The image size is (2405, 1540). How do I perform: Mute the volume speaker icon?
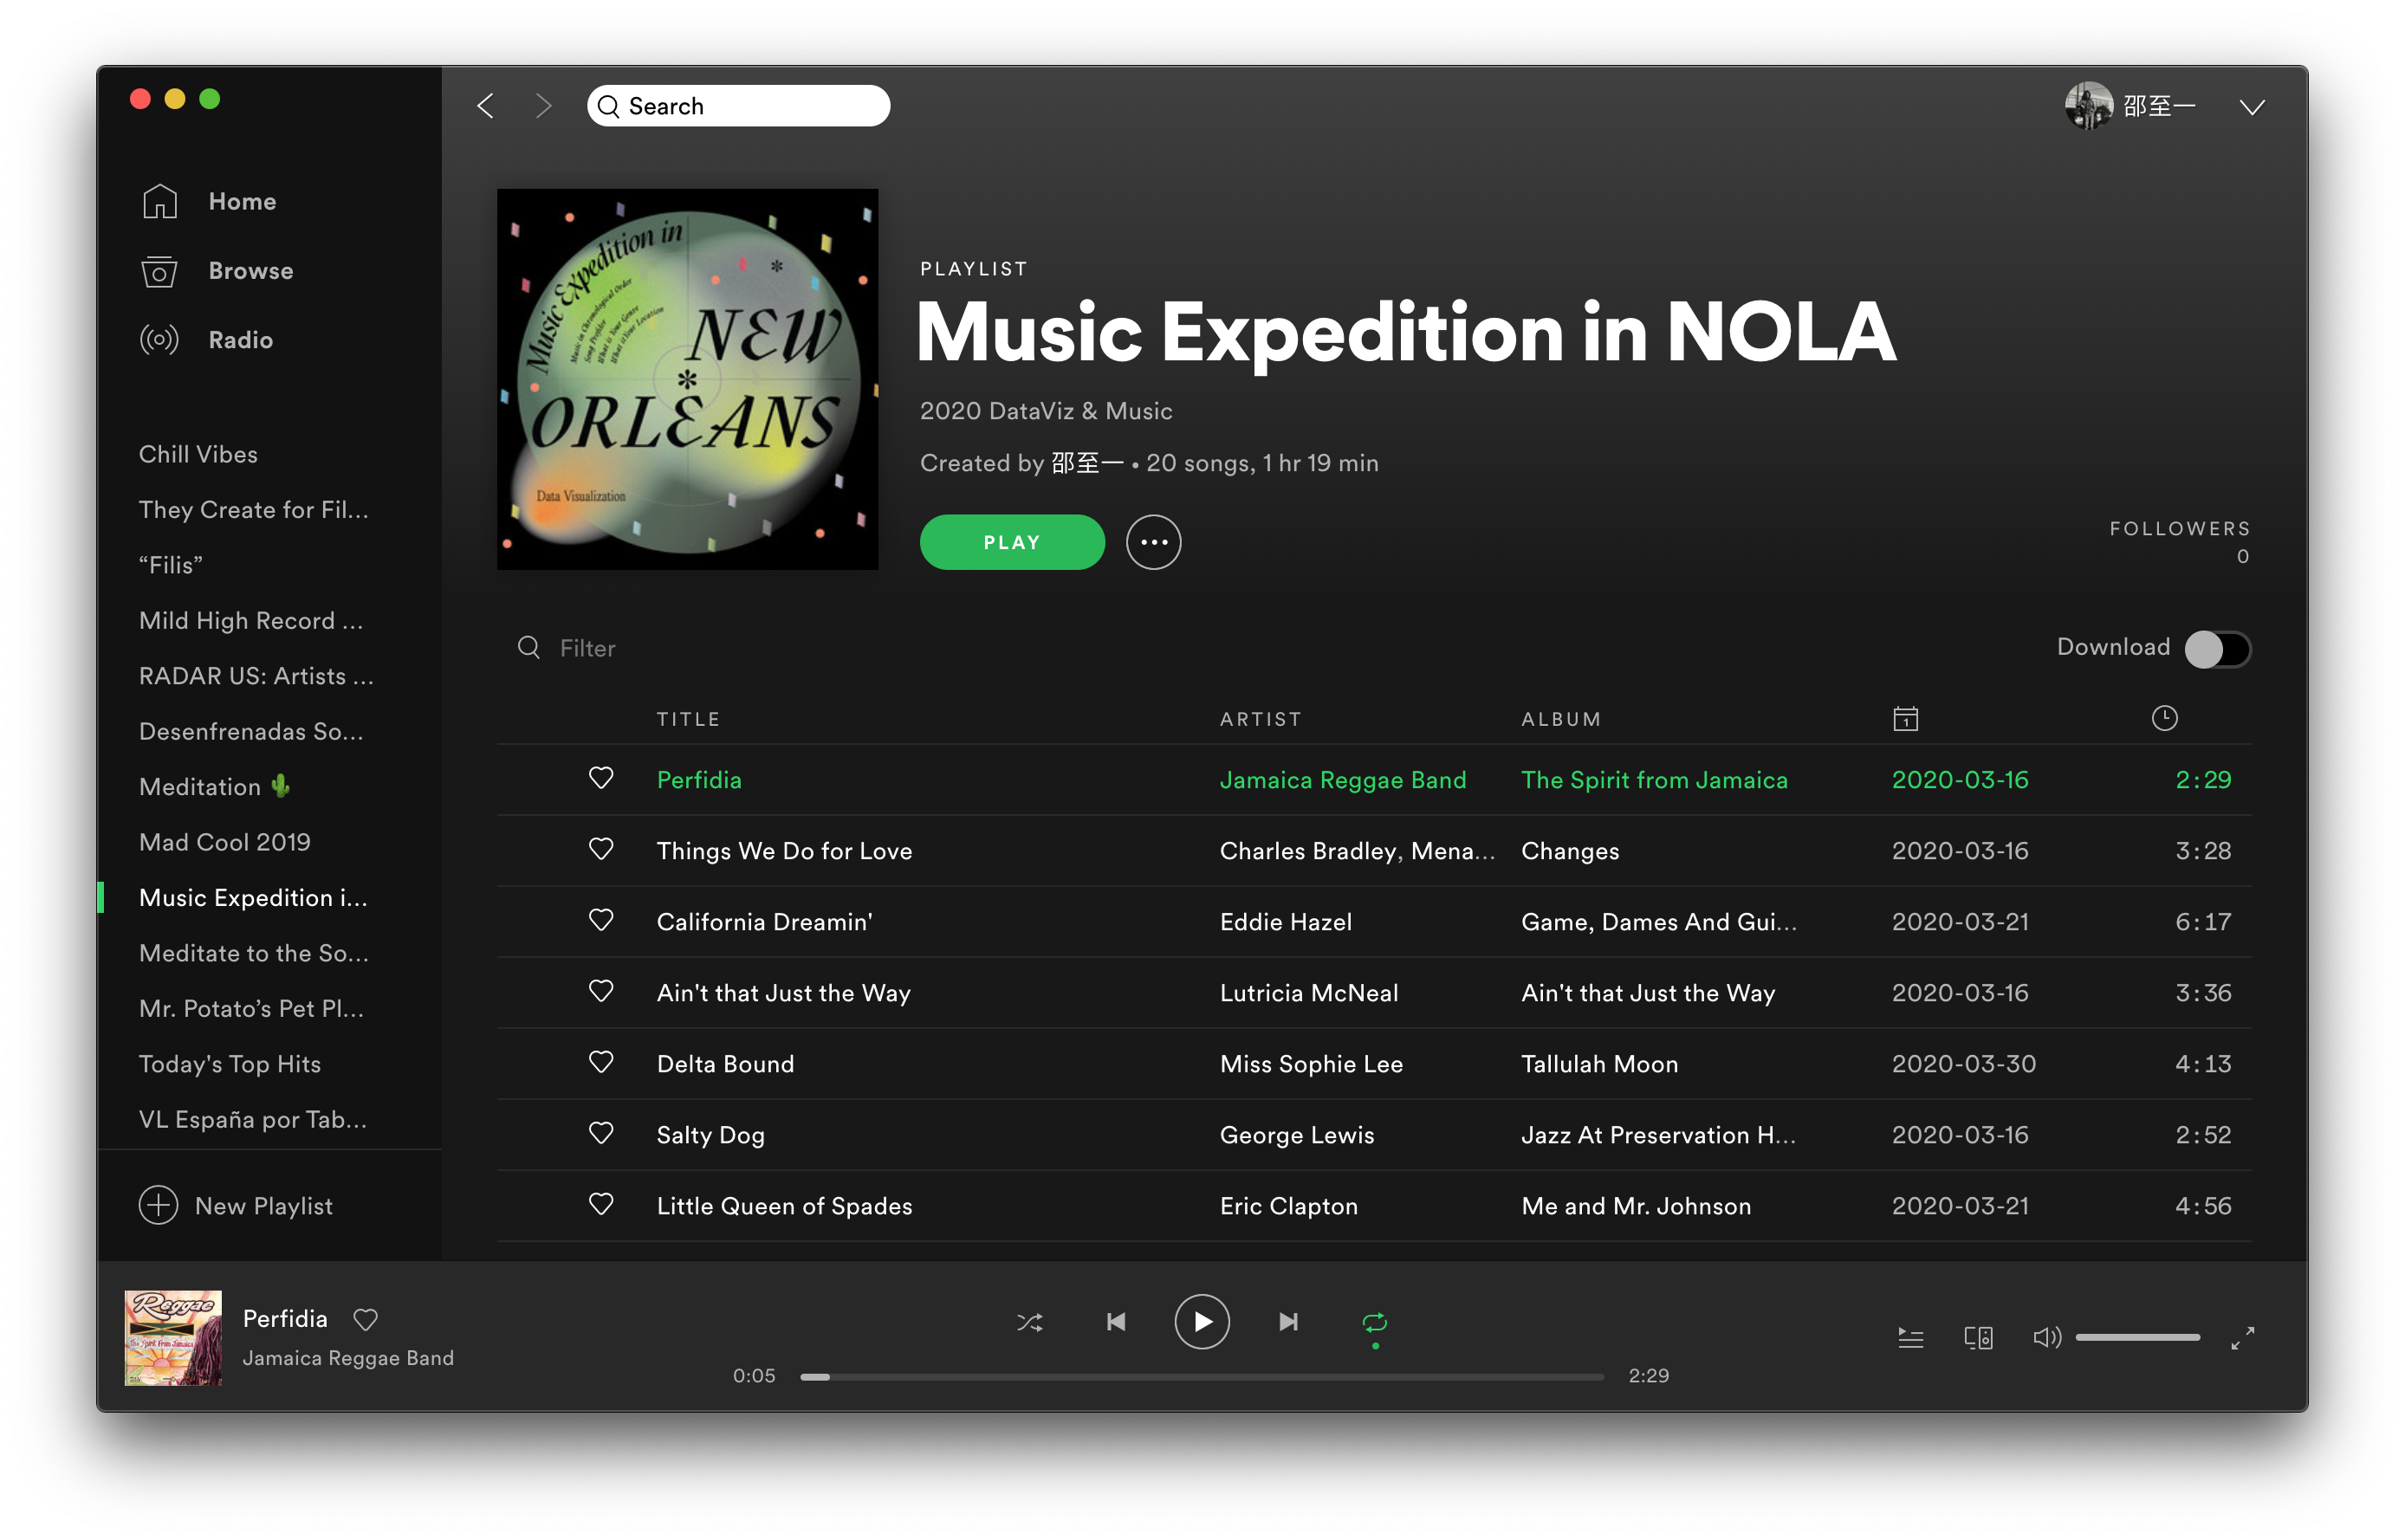pos(2046,1337)
